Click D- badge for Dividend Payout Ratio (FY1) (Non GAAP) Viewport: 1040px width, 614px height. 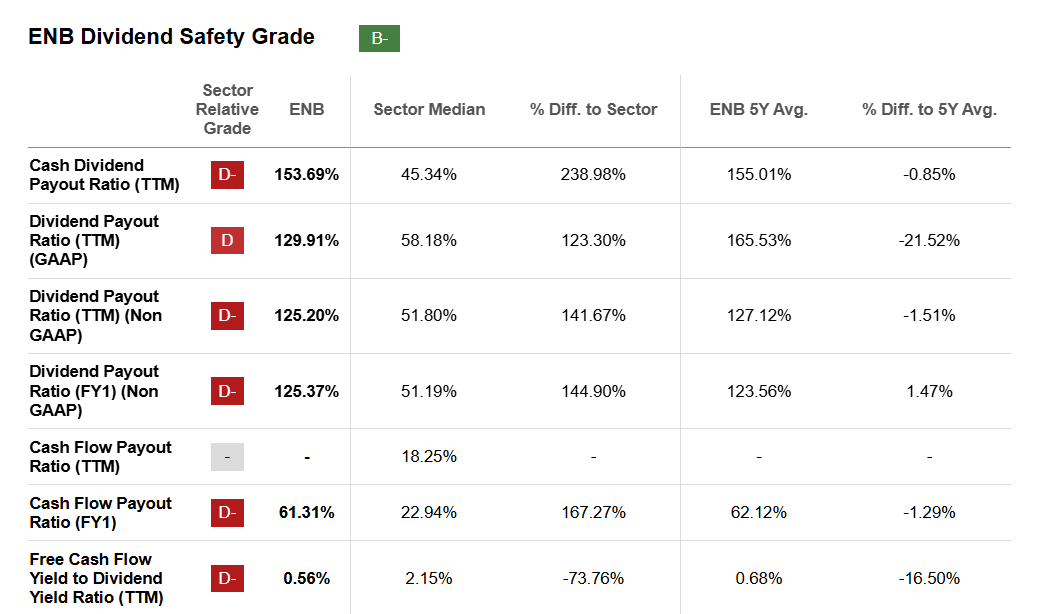click(x=227, y=391)
